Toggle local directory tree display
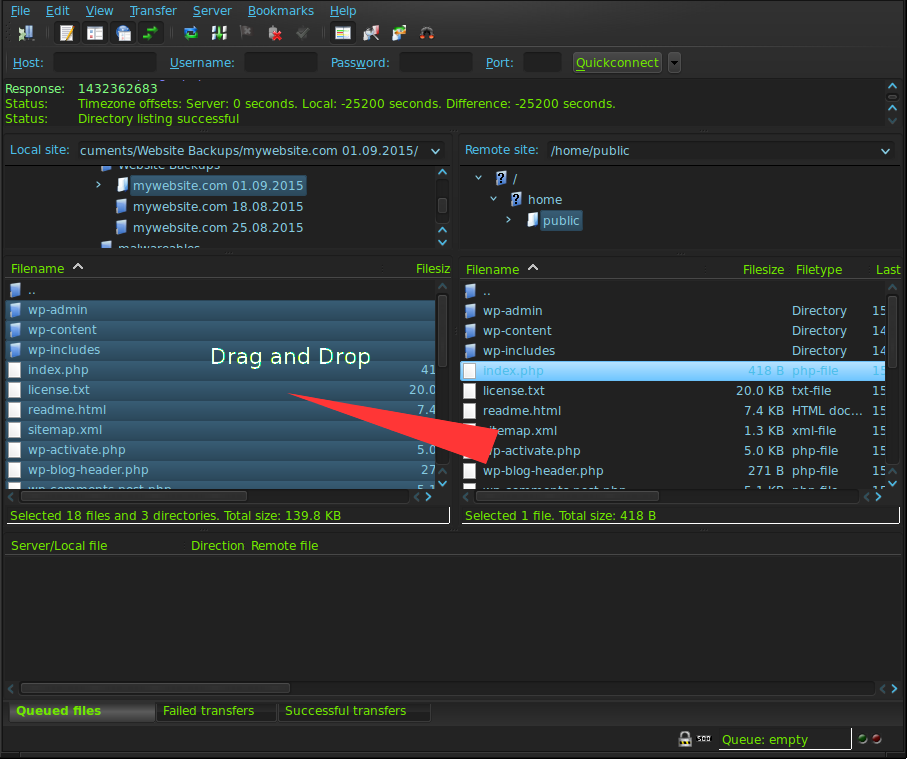907x760 pixels. click(95, 33)
